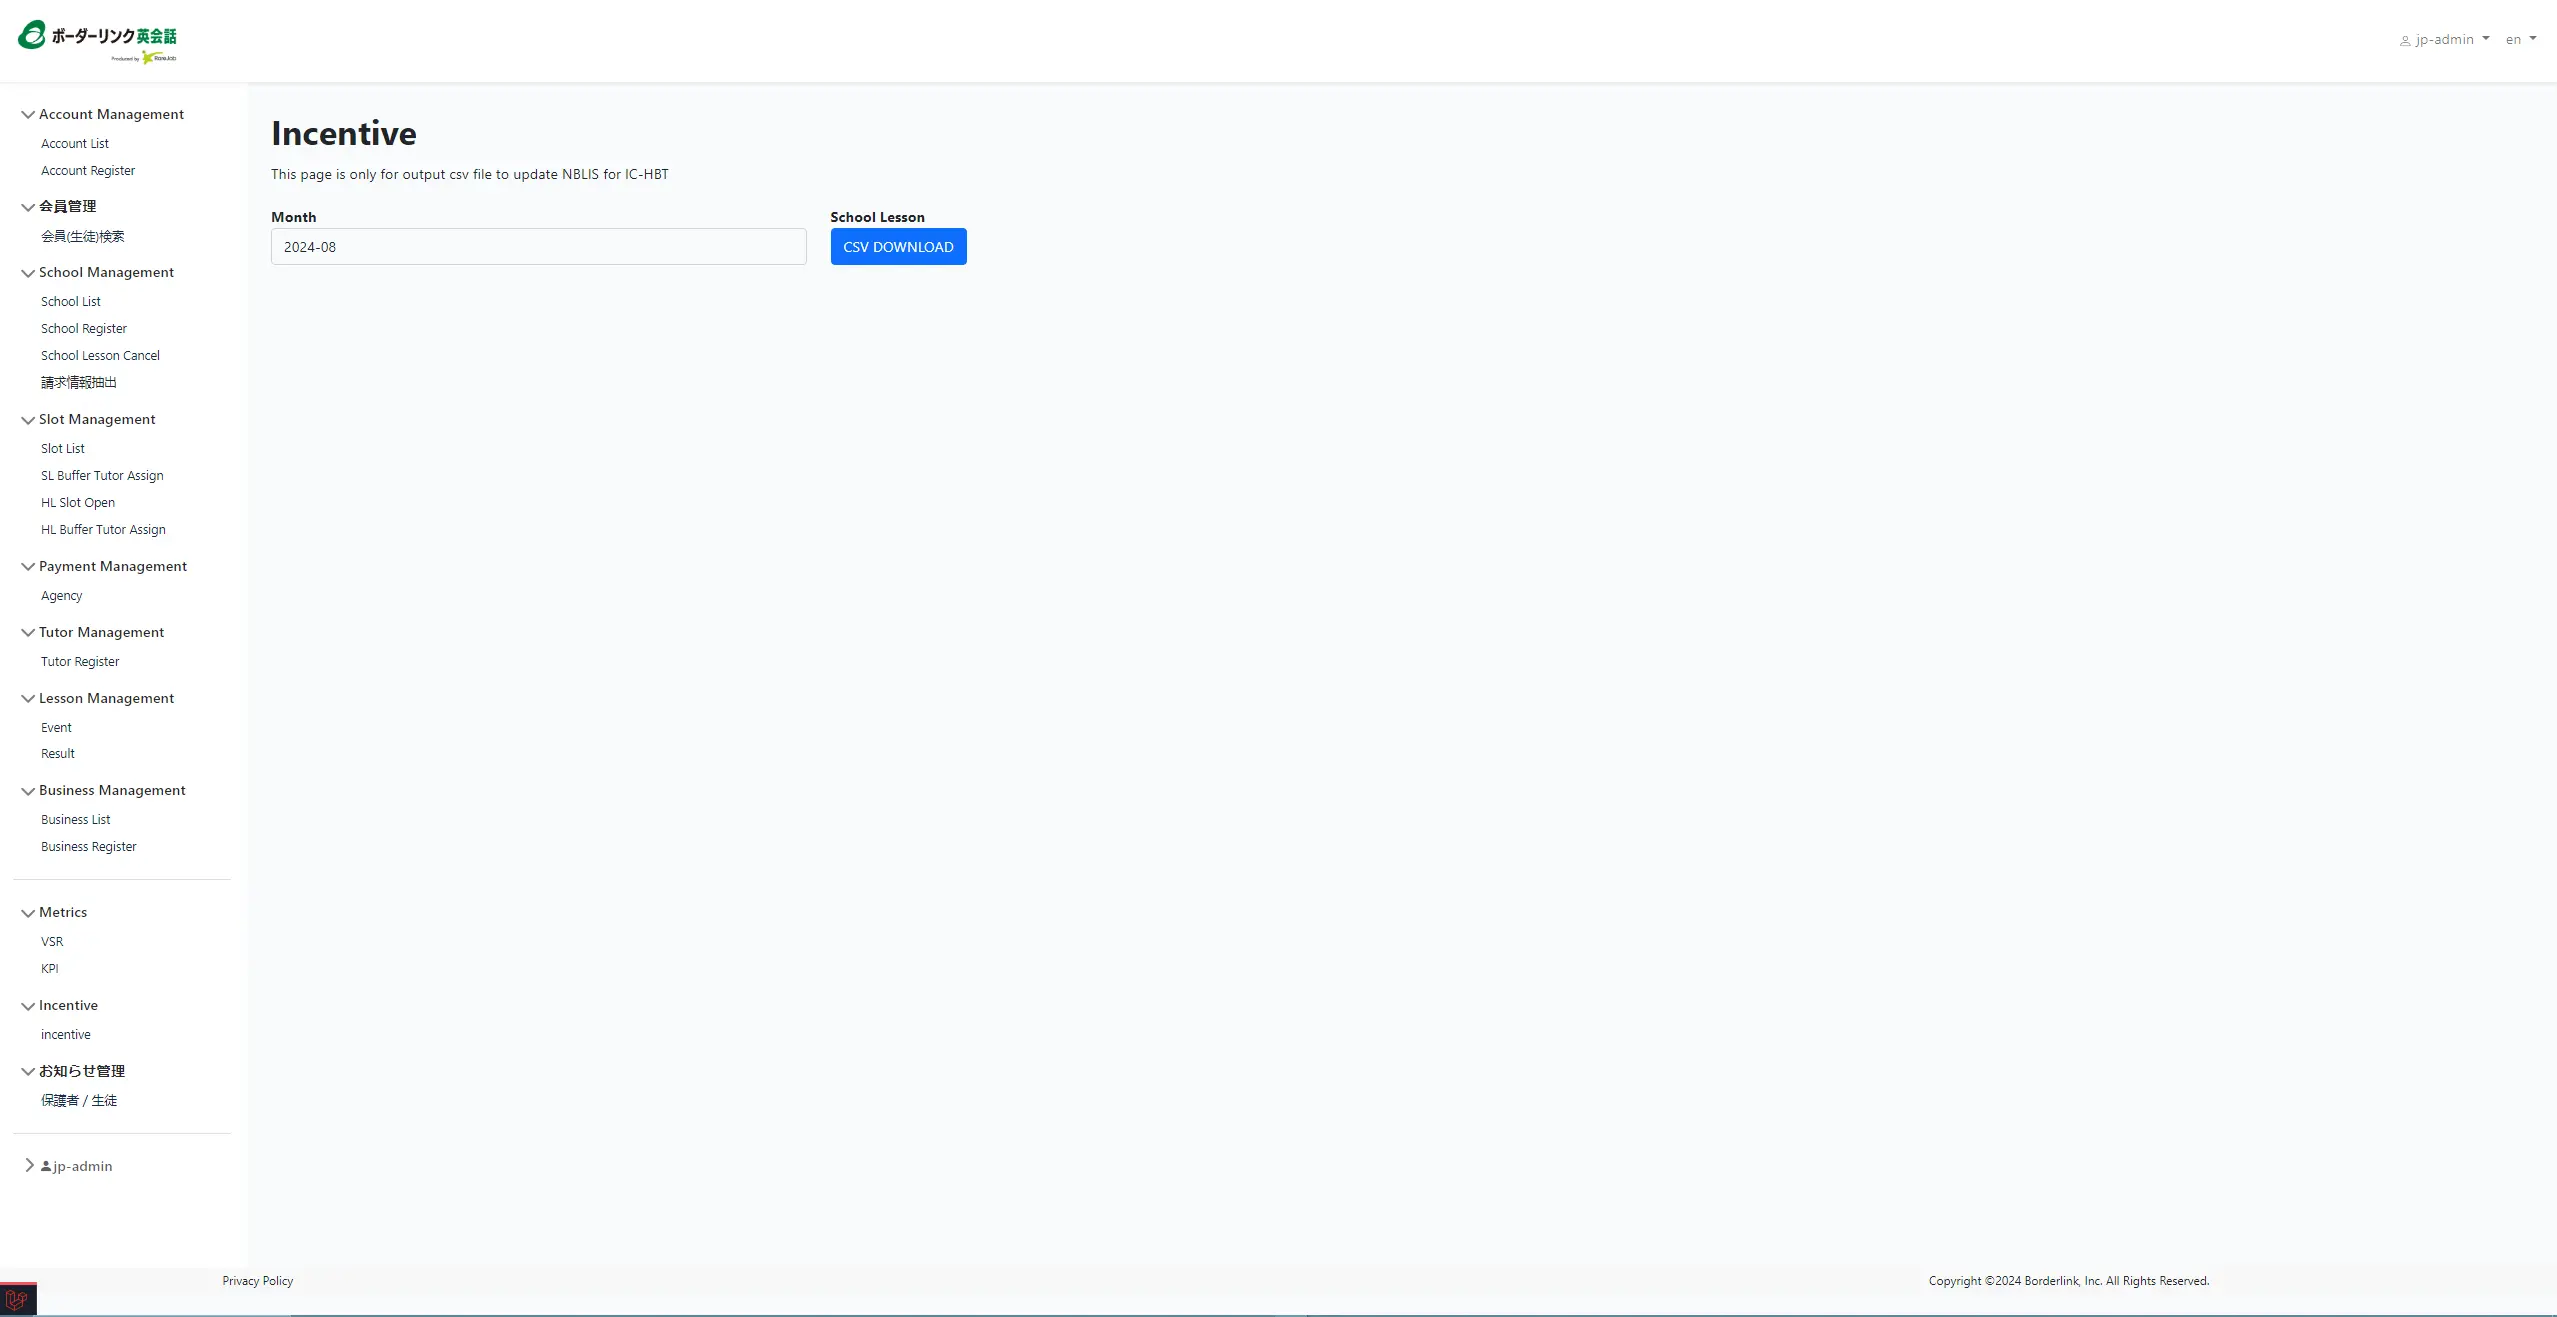Screen dimensions: 2557x1317
Task: Collapse the Account Management section
Action: [28, 115]
